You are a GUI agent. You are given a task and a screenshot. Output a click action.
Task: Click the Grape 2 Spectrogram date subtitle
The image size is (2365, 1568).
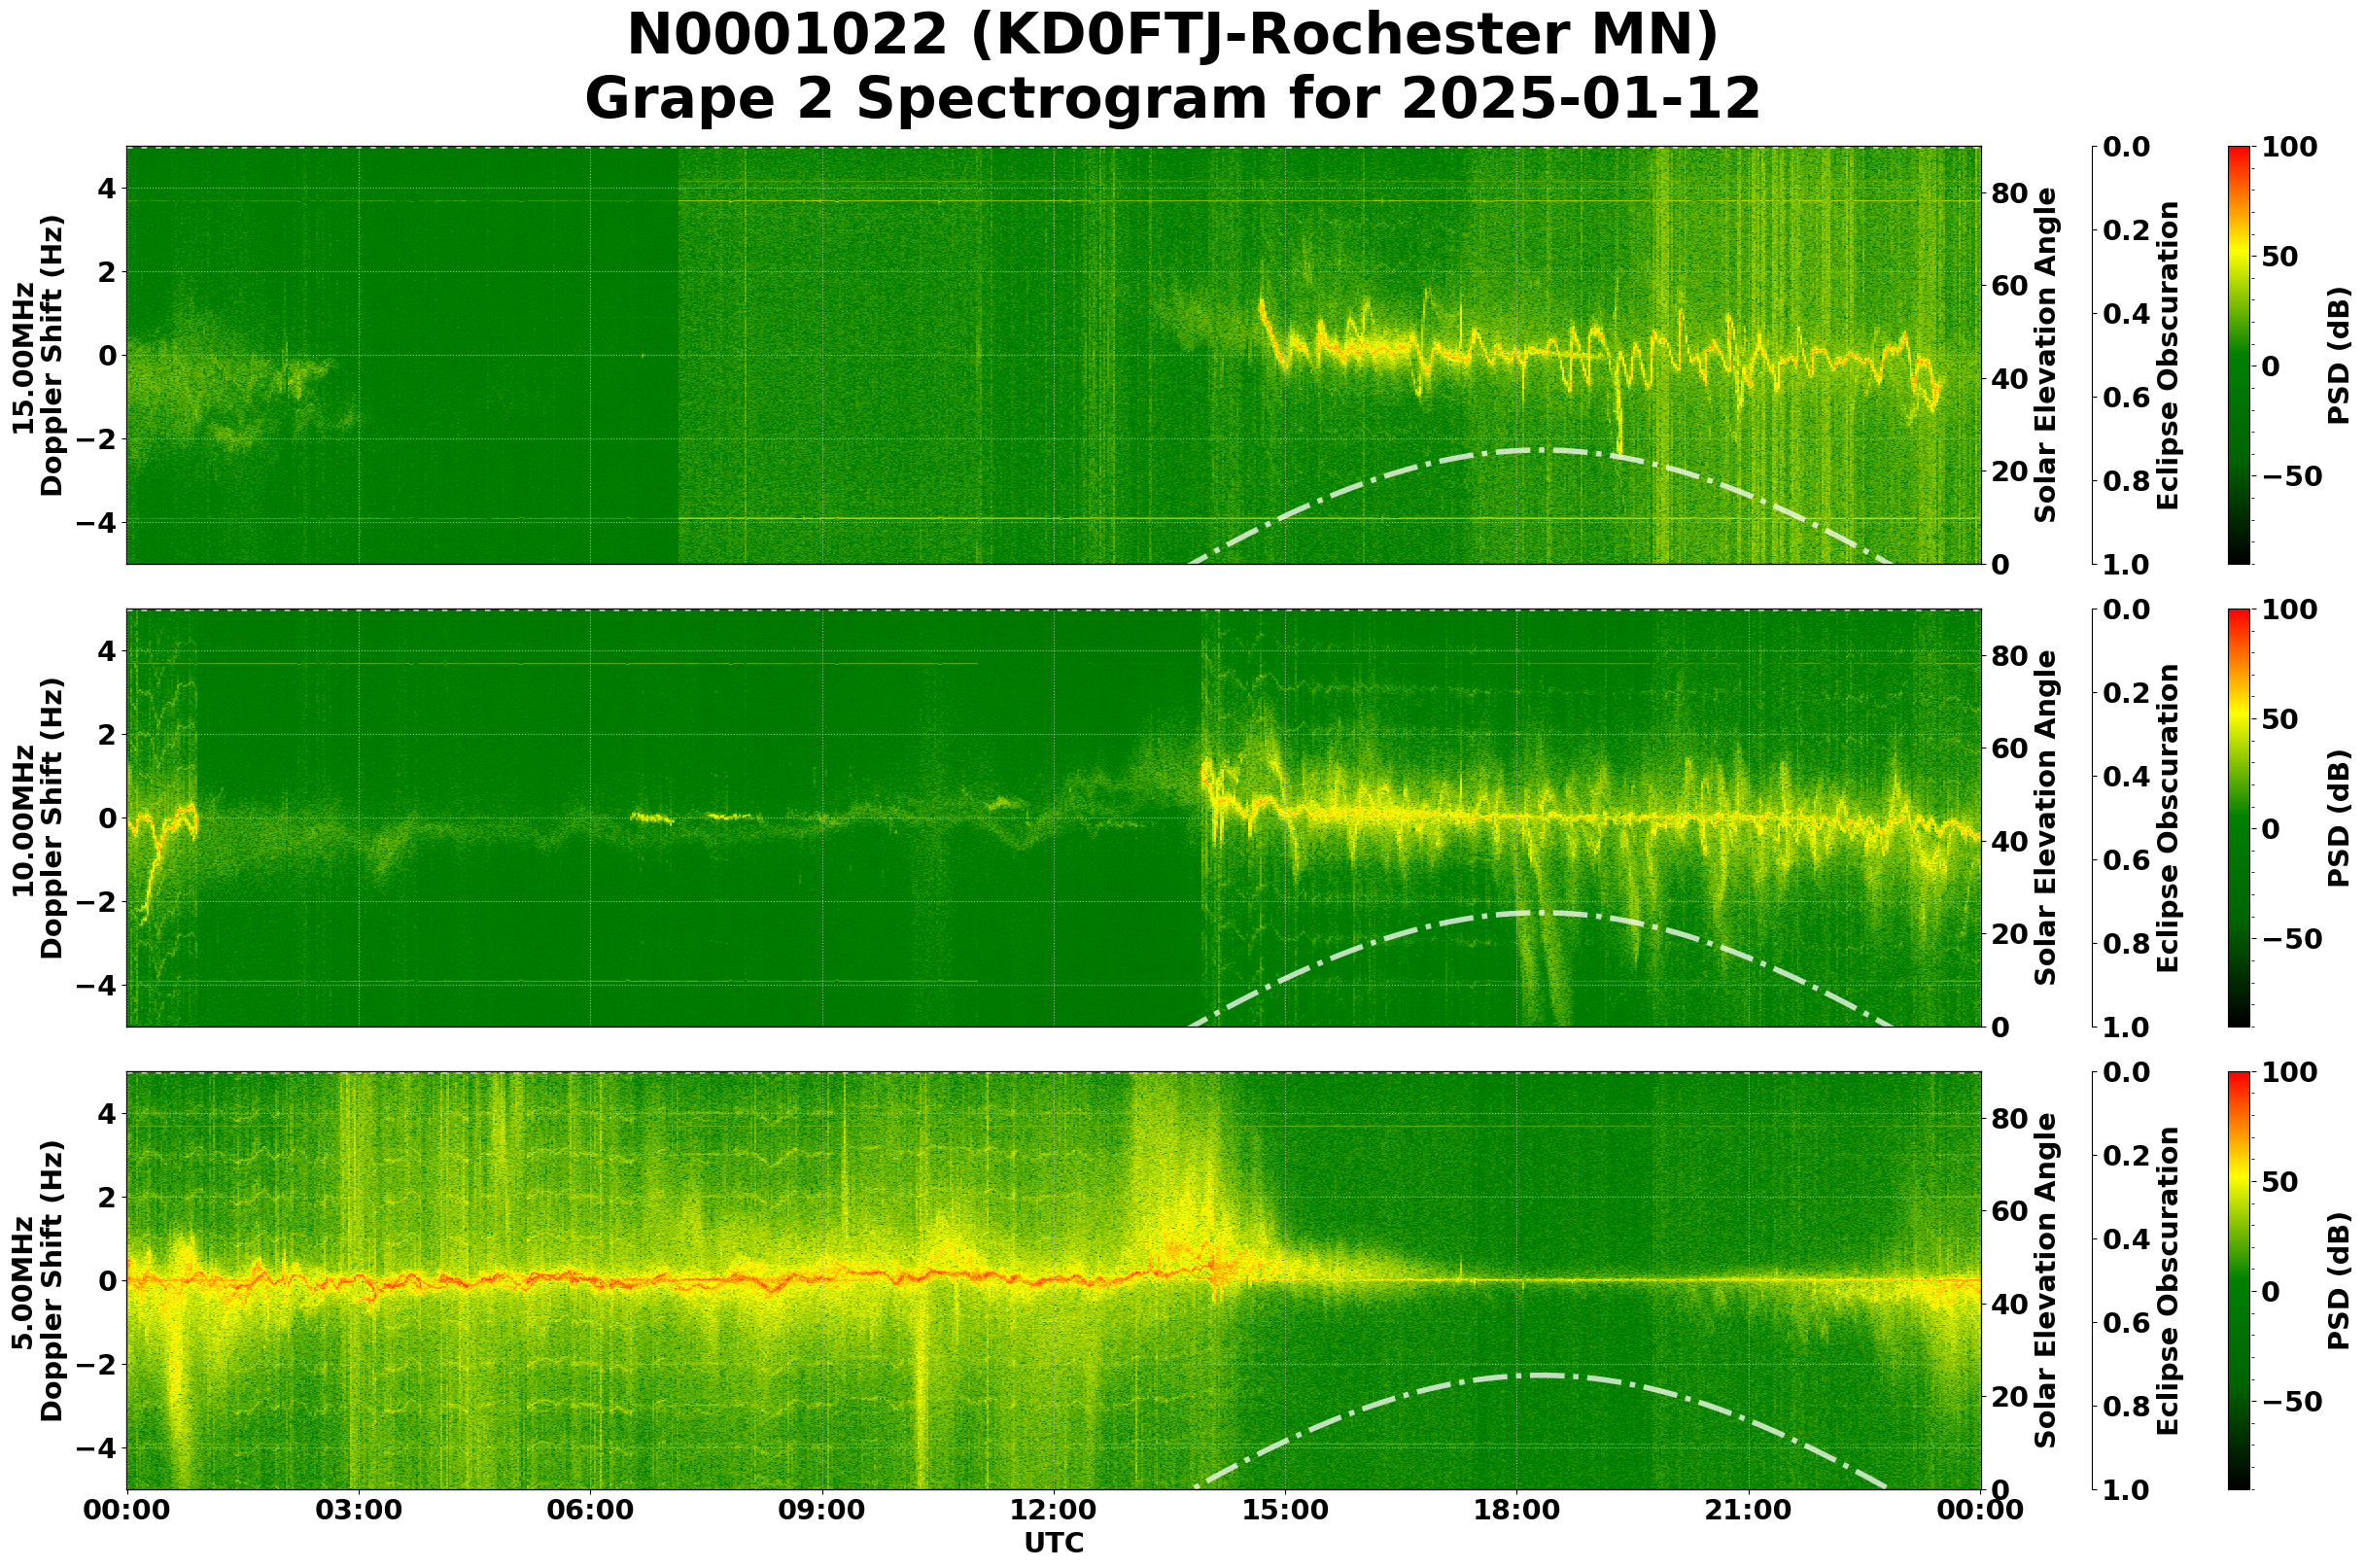pyautogui.click(x=1171, y=99)
